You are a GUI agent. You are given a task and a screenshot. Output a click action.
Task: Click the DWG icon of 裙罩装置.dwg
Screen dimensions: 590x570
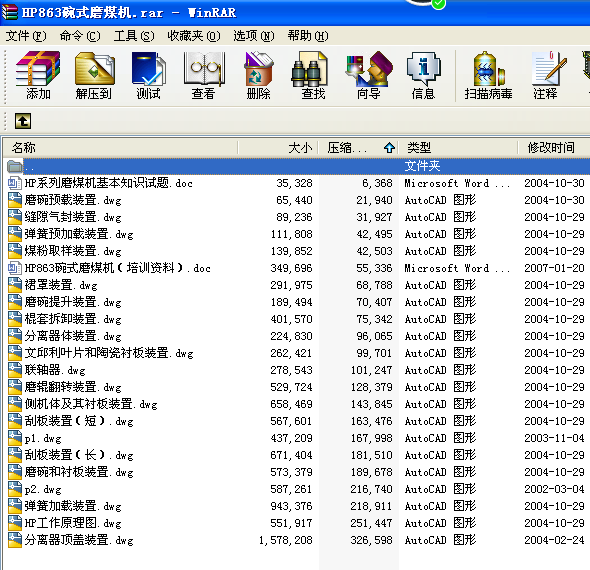pyautogui.click(x=15, y=285)
